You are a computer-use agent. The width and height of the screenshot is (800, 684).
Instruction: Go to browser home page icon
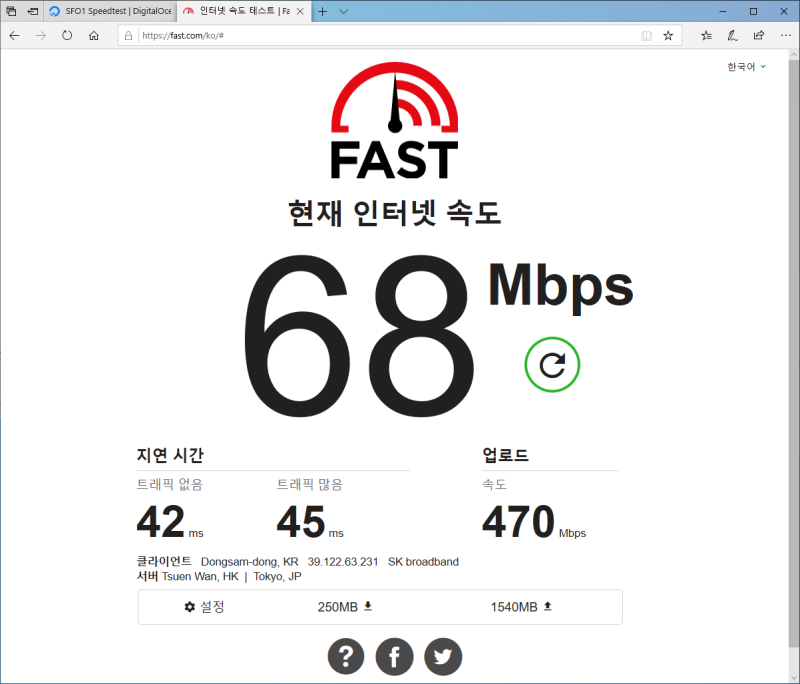(x=93, y=36)
